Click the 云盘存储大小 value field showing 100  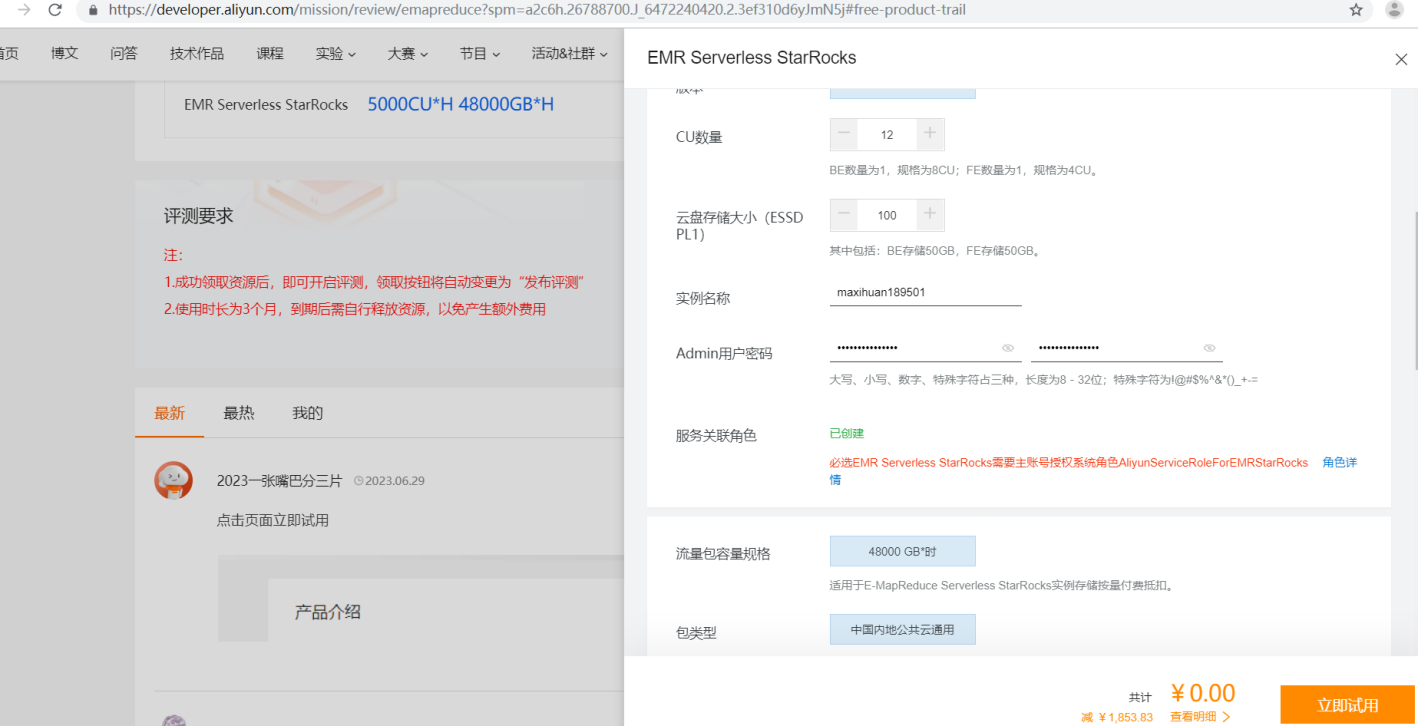pos(887,215)
